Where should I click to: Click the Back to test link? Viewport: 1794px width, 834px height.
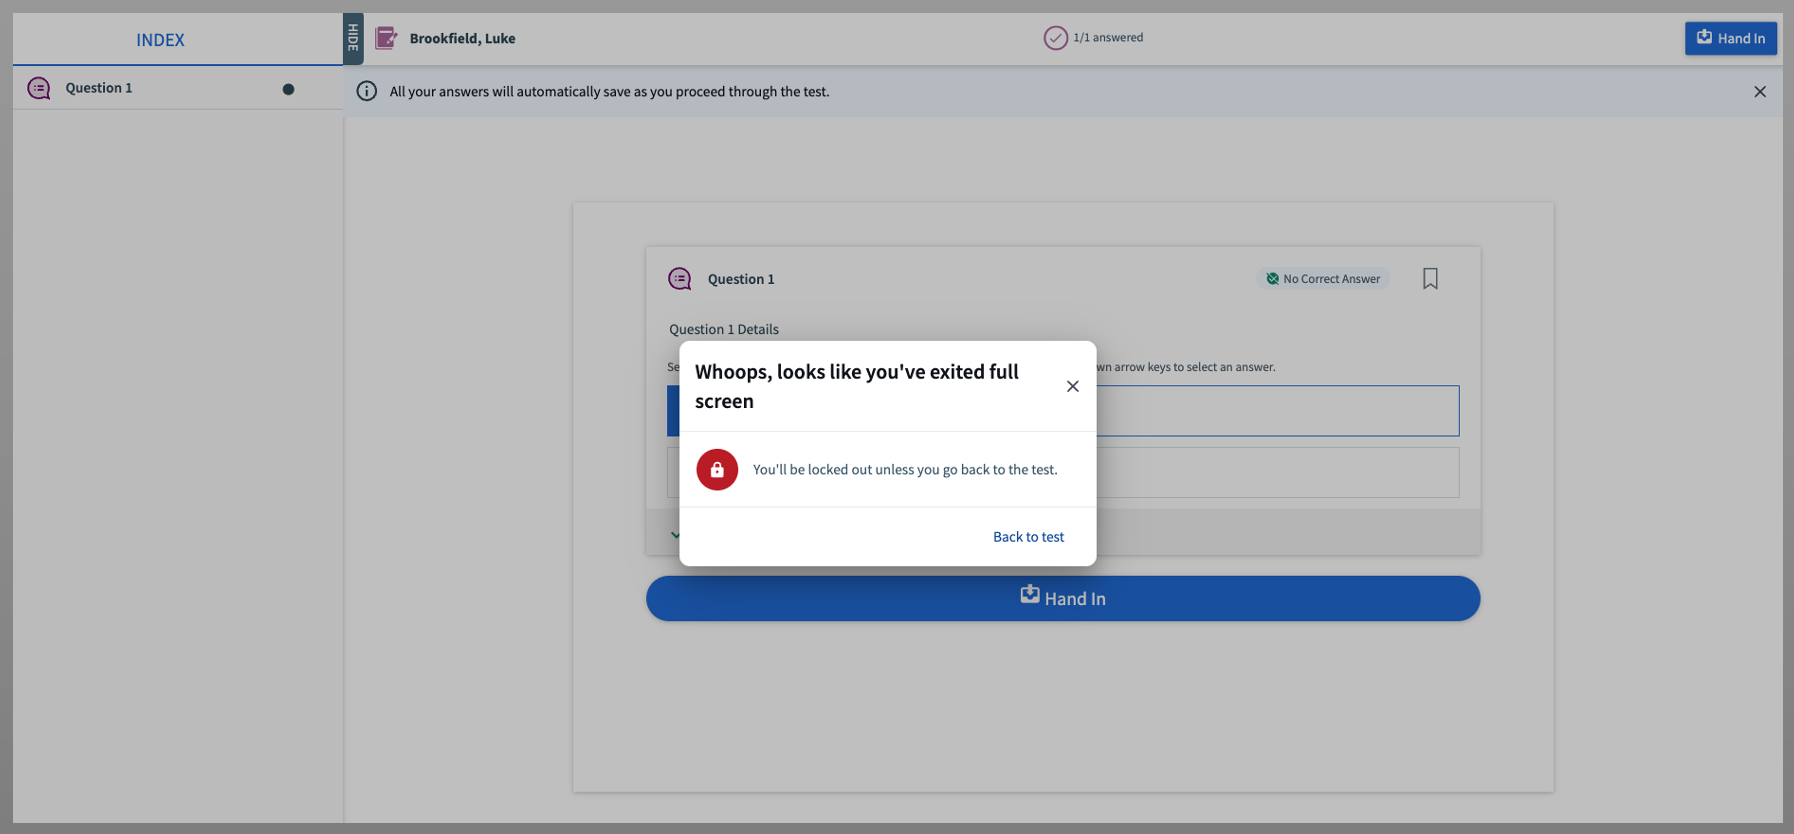1028,537
